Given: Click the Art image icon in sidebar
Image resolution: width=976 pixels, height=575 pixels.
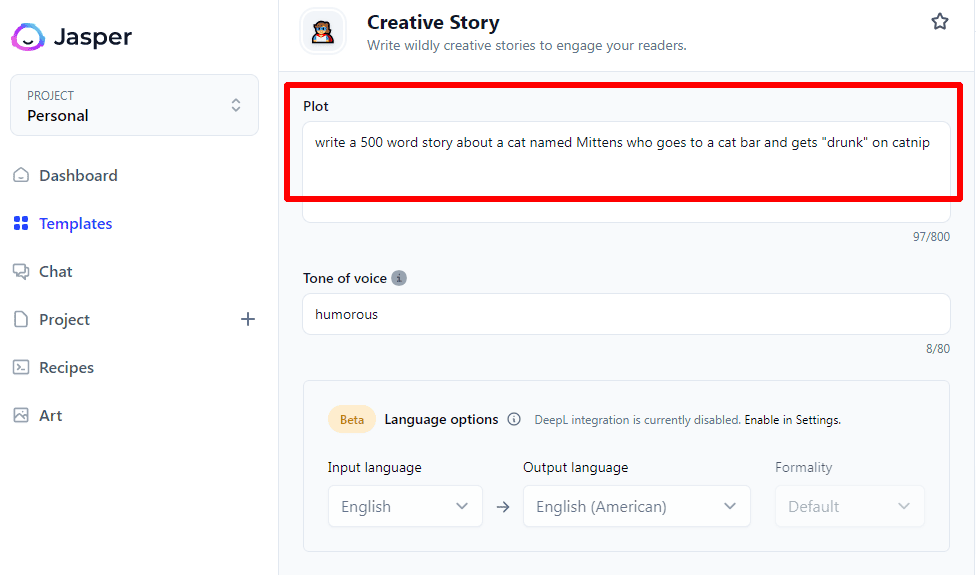Looking at the screenshot, I should (21, 416).
